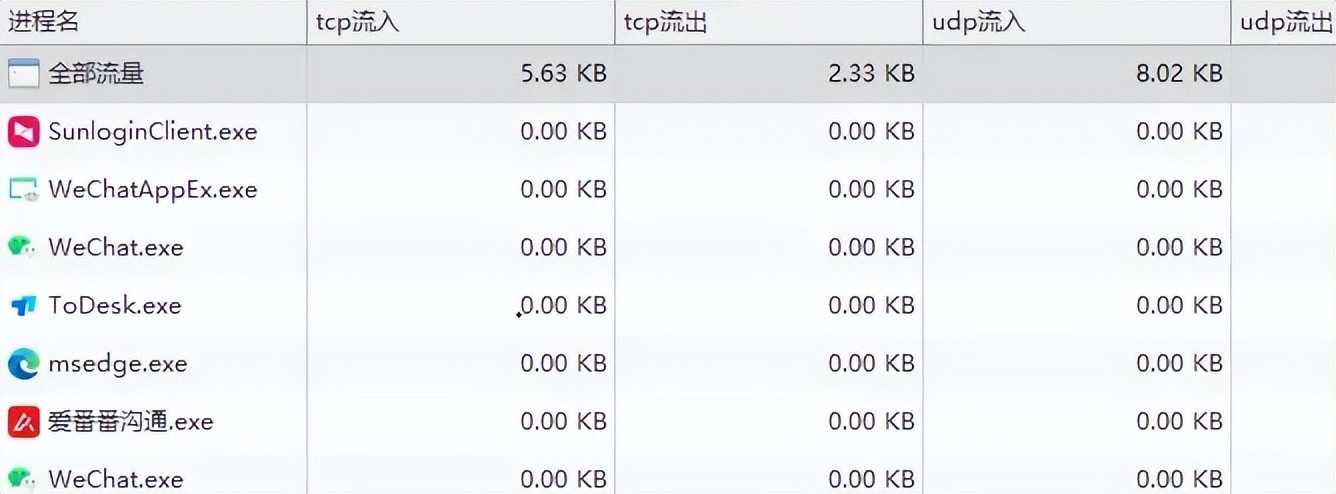The height and width of the screenshot is (494, 1336).
Task: Select the msedge.exe process name
Action: [x=118, y=364]
